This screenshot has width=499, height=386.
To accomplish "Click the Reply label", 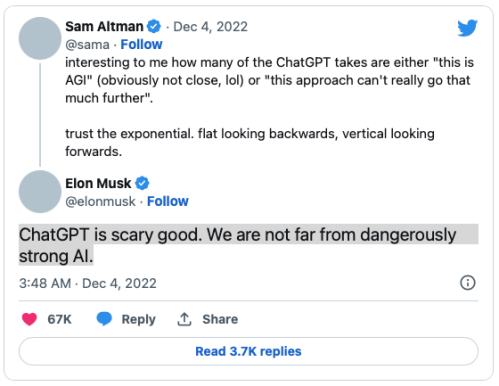I will (139, 319).
